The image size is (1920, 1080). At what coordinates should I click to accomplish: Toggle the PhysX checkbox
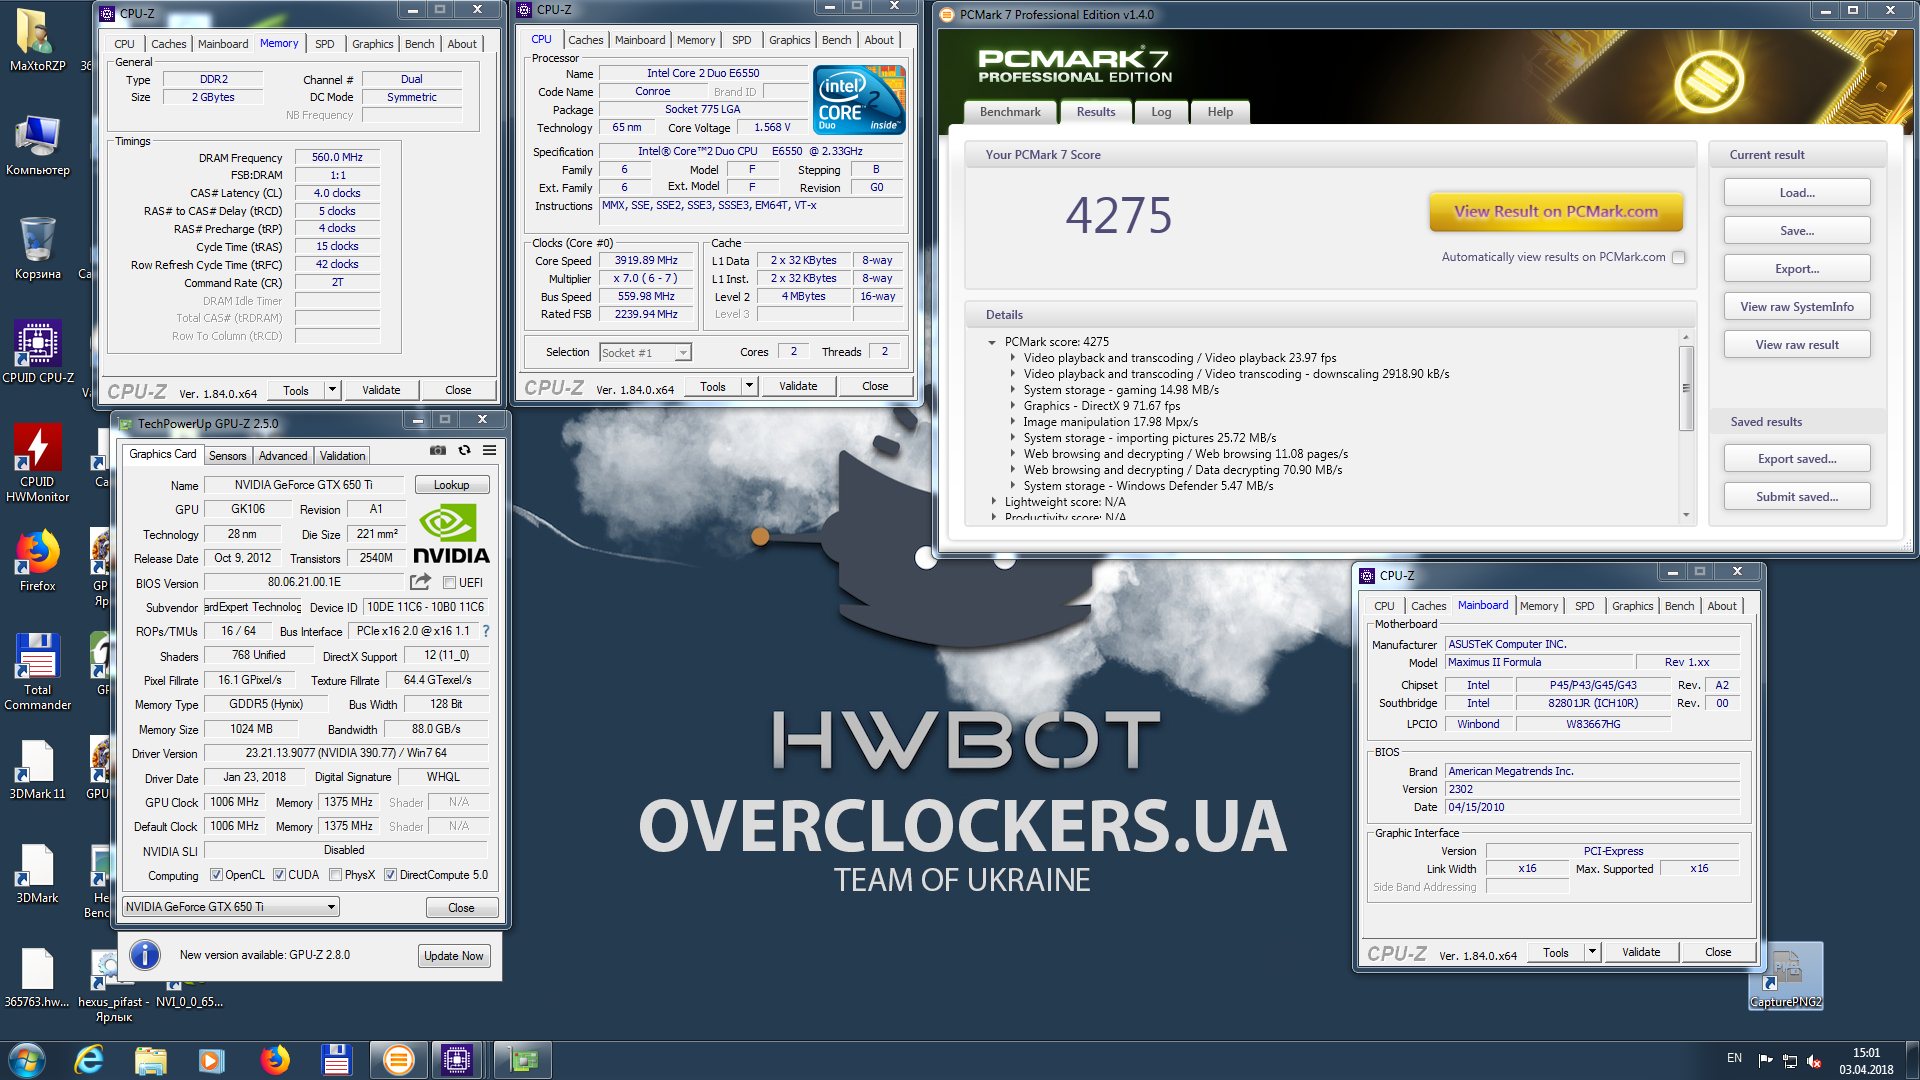tap(336, 875)
